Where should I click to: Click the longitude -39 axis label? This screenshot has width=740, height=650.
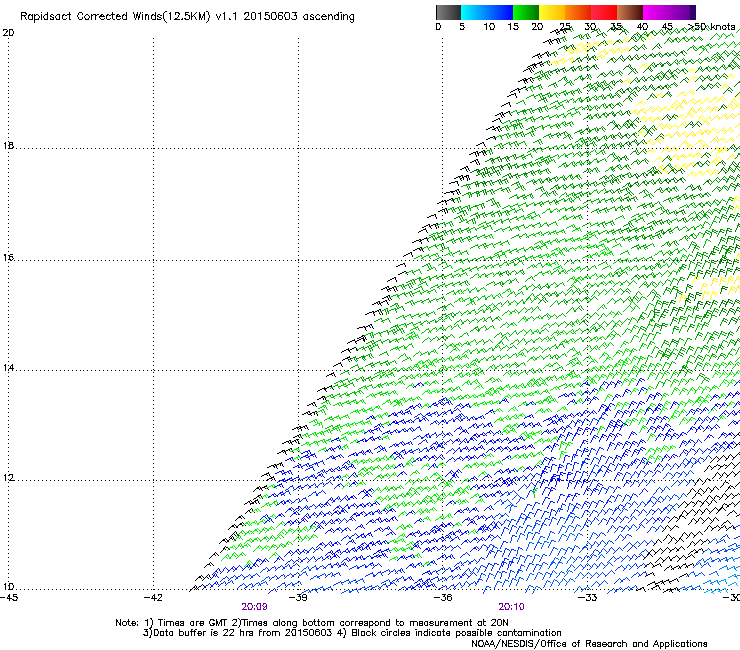pos(298,598)
